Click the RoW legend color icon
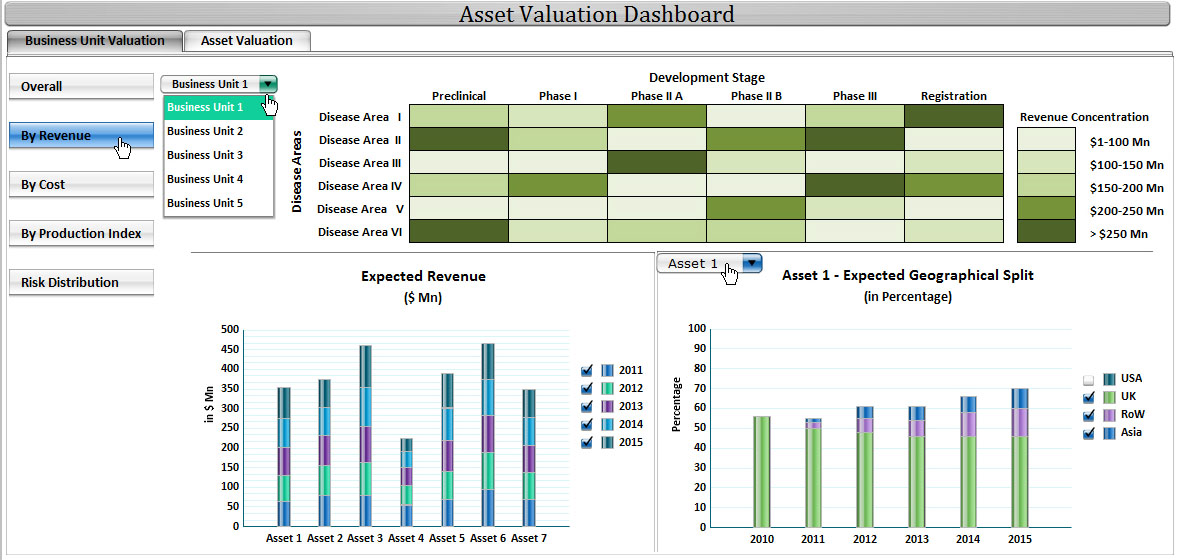 (x=1109, y=415)
